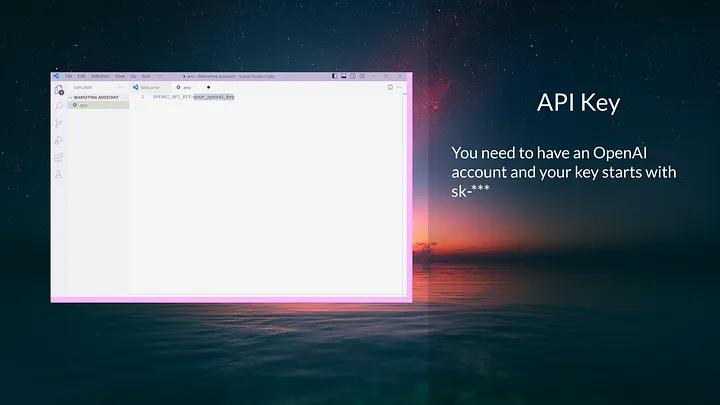Open the Selection menu
720x405 pixels.
coord(100,76)
